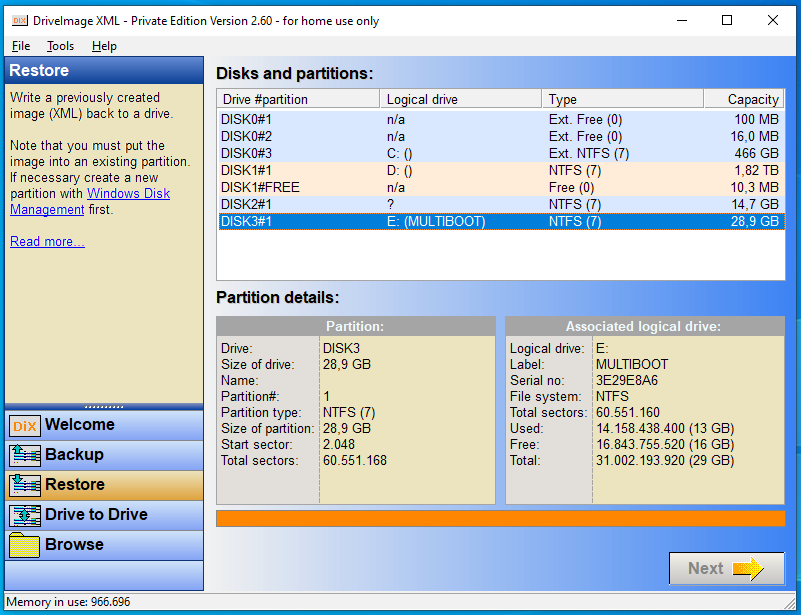Click the Free value 16.843.755.520 (16 GB)
Viewport: 801px width, 615px height.
click(x=665, y=444)
